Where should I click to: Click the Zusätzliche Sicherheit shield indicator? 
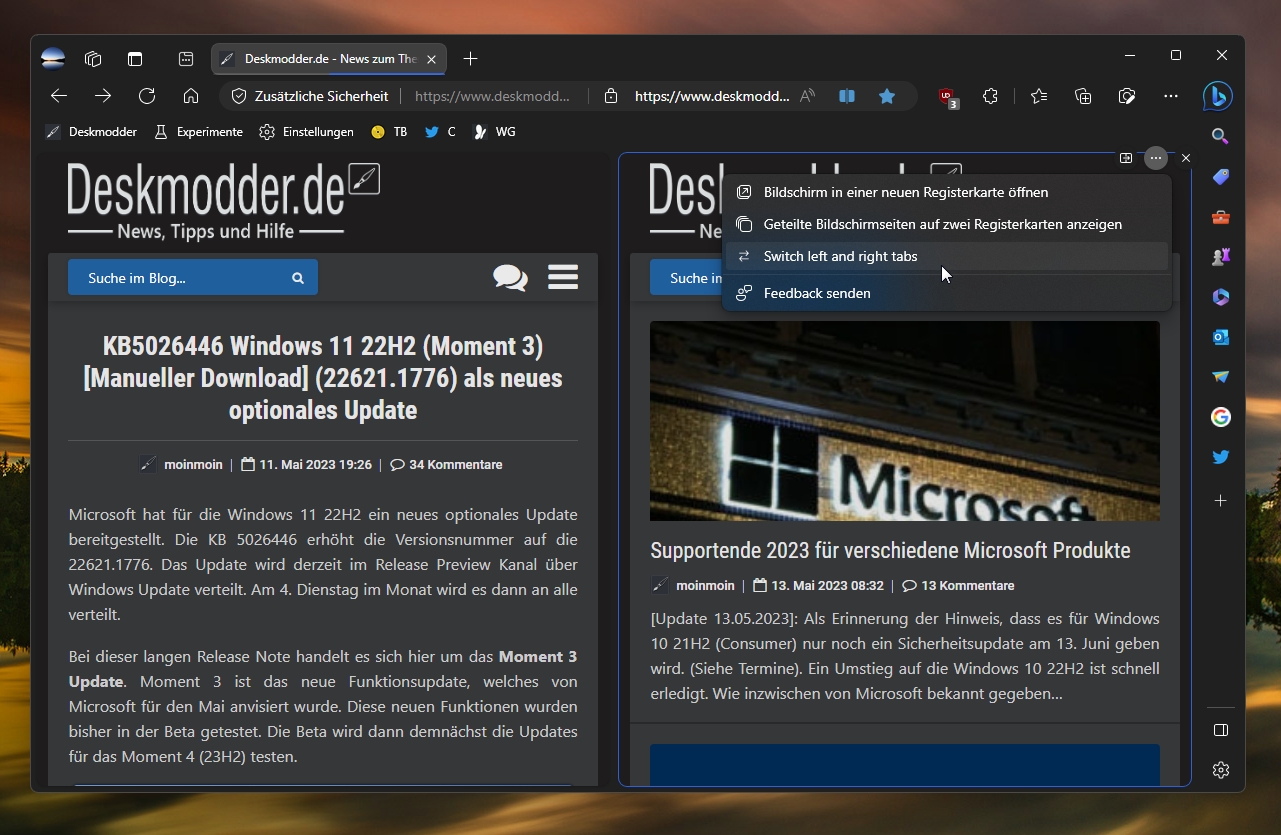tap(310, 96)
